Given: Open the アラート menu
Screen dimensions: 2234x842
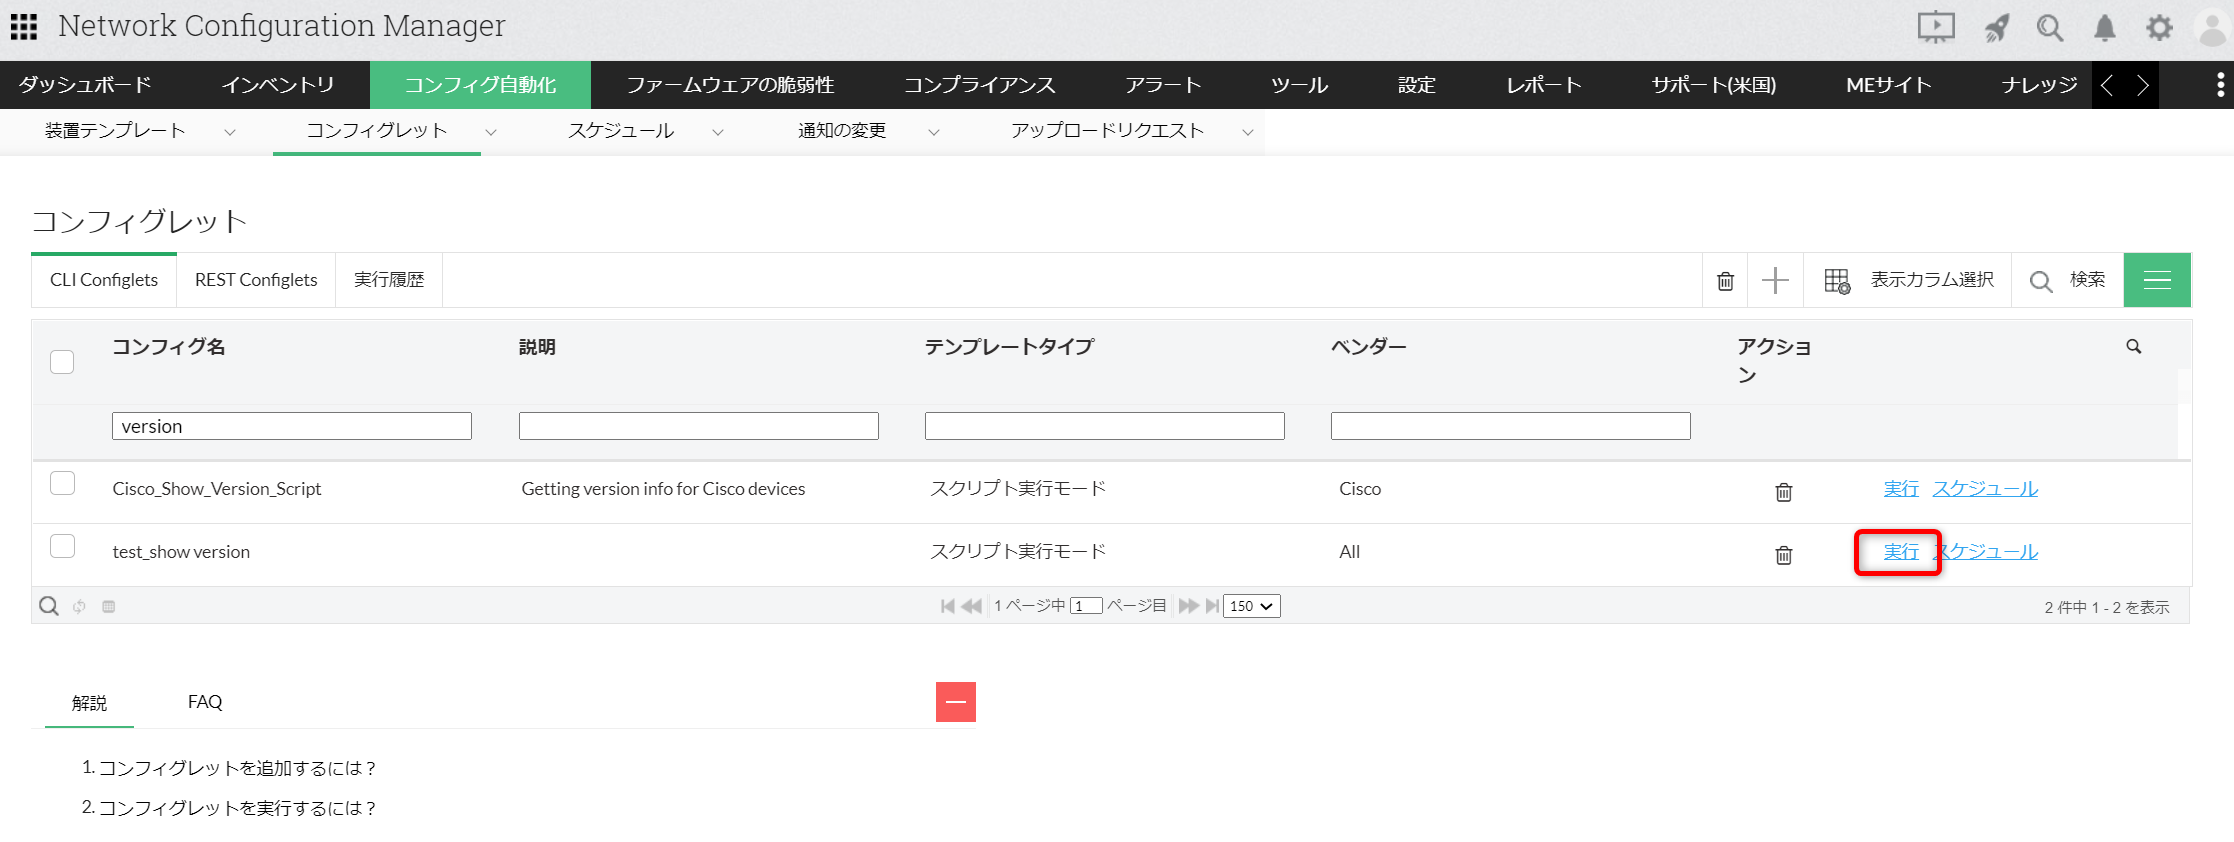Looking at the screenshot, I should pos(1163,85).
